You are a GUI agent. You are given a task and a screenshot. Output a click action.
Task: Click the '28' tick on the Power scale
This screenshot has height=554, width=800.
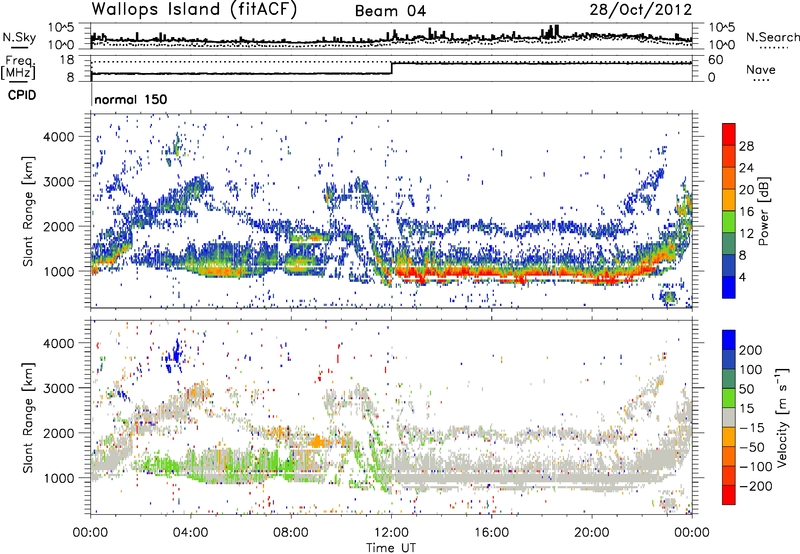click(x=746, y=146)
